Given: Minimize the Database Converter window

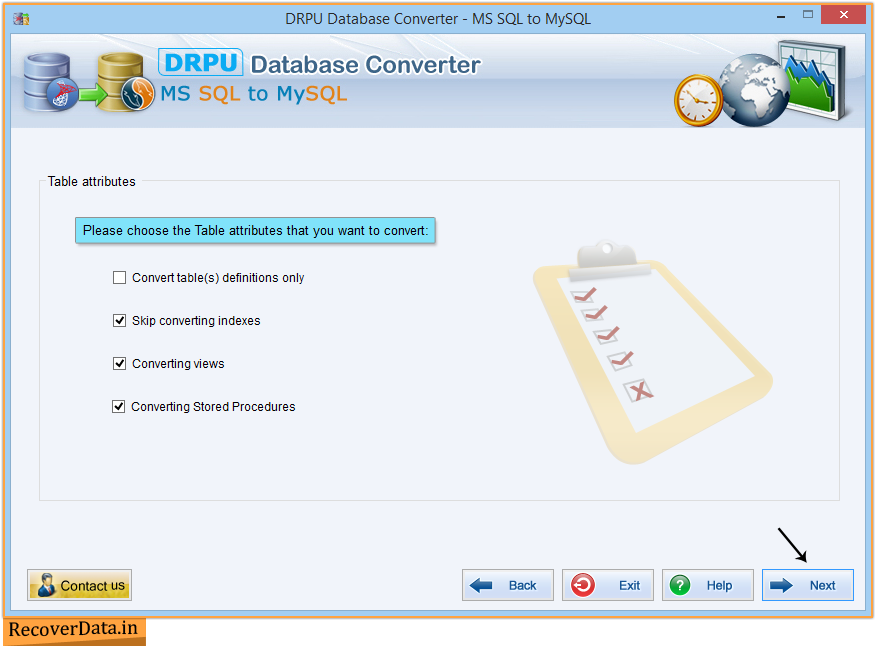Looking at the screenshot, I should point(781,16).
